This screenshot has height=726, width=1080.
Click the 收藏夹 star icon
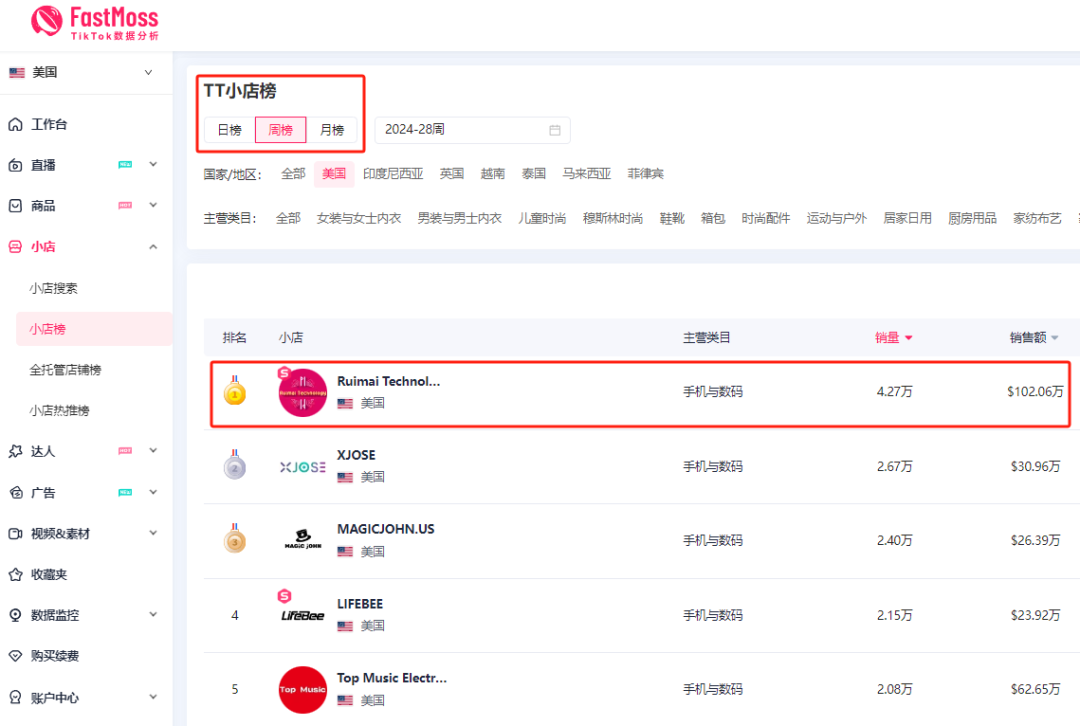[x=15, y=574]
